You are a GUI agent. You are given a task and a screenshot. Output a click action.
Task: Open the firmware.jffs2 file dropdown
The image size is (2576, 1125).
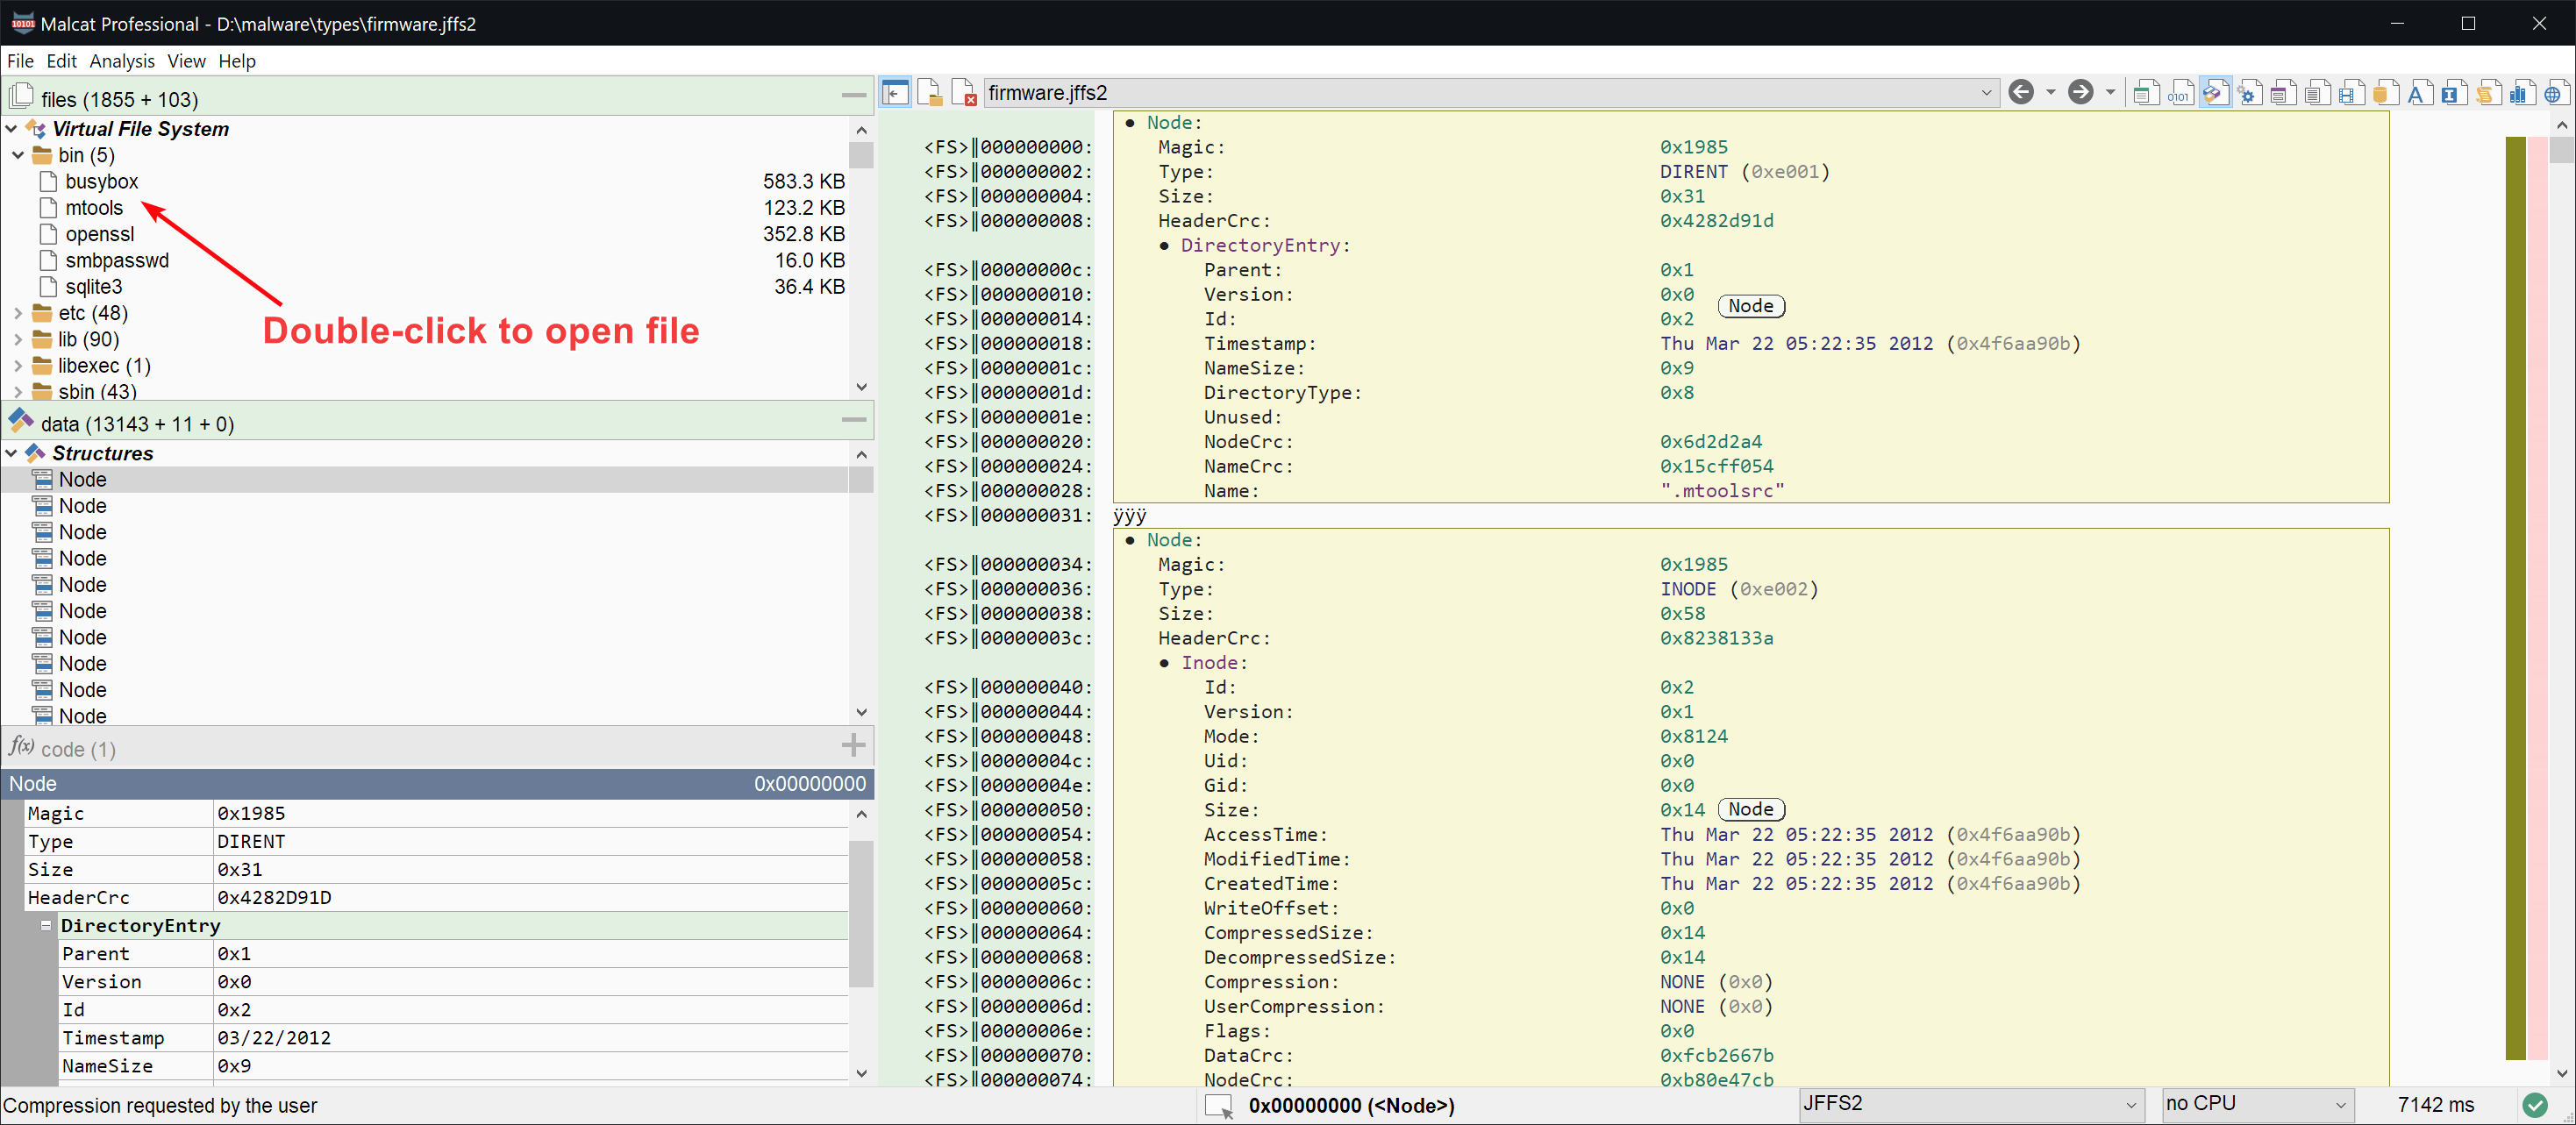coord(1985,93)
